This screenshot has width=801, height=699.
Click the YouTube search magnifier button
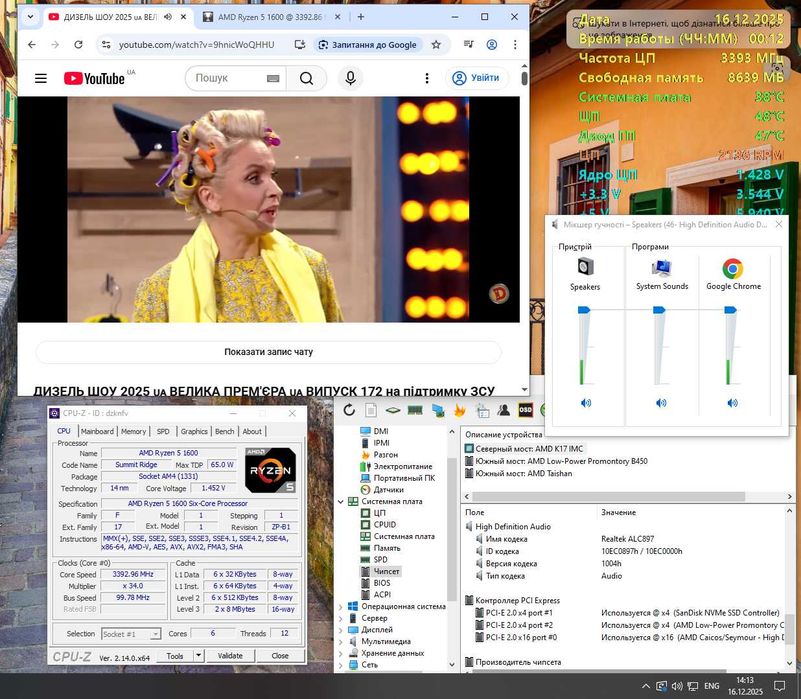point(307,79)
